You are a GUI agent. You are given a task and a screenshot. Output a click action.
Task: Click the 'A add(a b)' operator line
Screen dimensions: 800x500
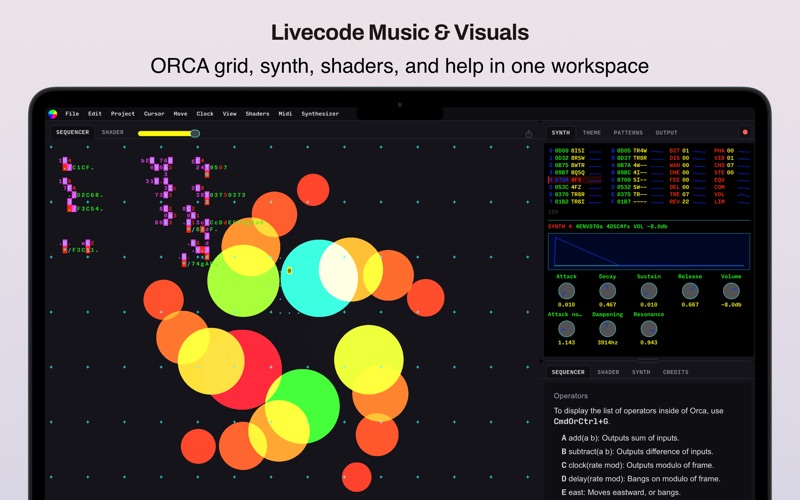[620, 438]
